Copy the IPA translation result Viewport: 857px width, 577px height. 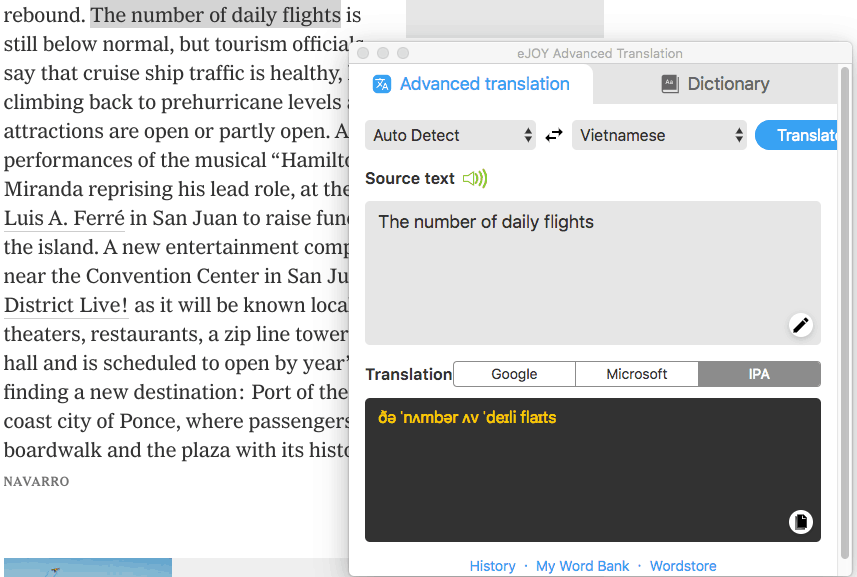coord(801,521)
